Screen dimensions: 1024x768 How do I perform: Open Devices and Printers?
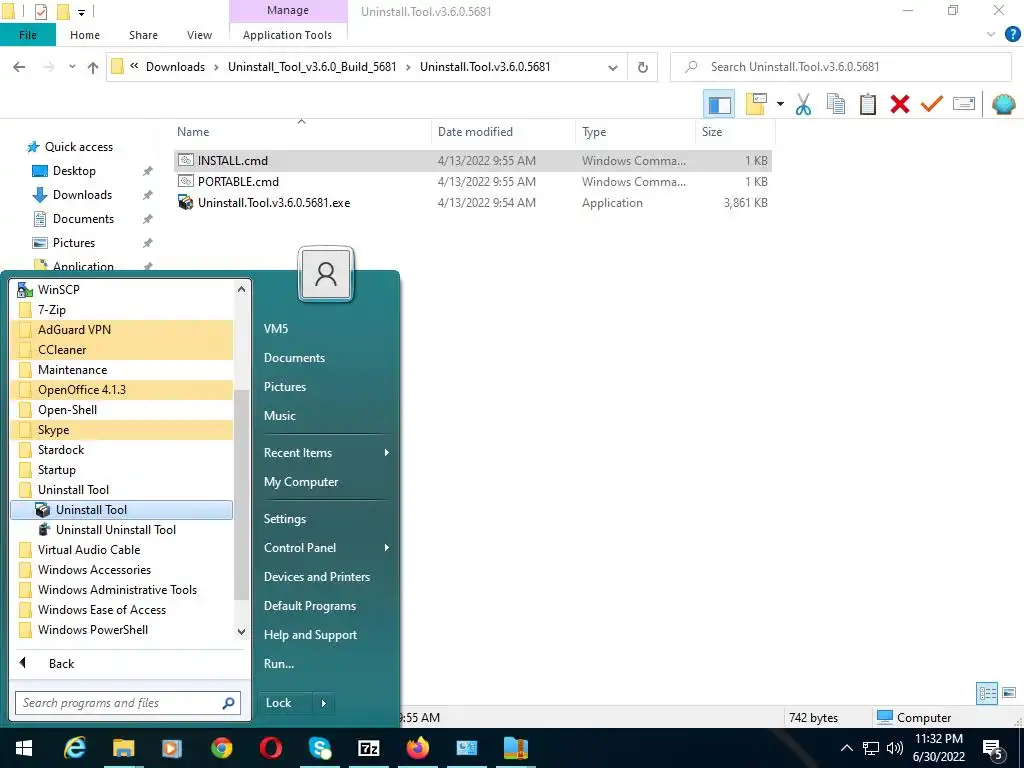click(x=317, y=577)
